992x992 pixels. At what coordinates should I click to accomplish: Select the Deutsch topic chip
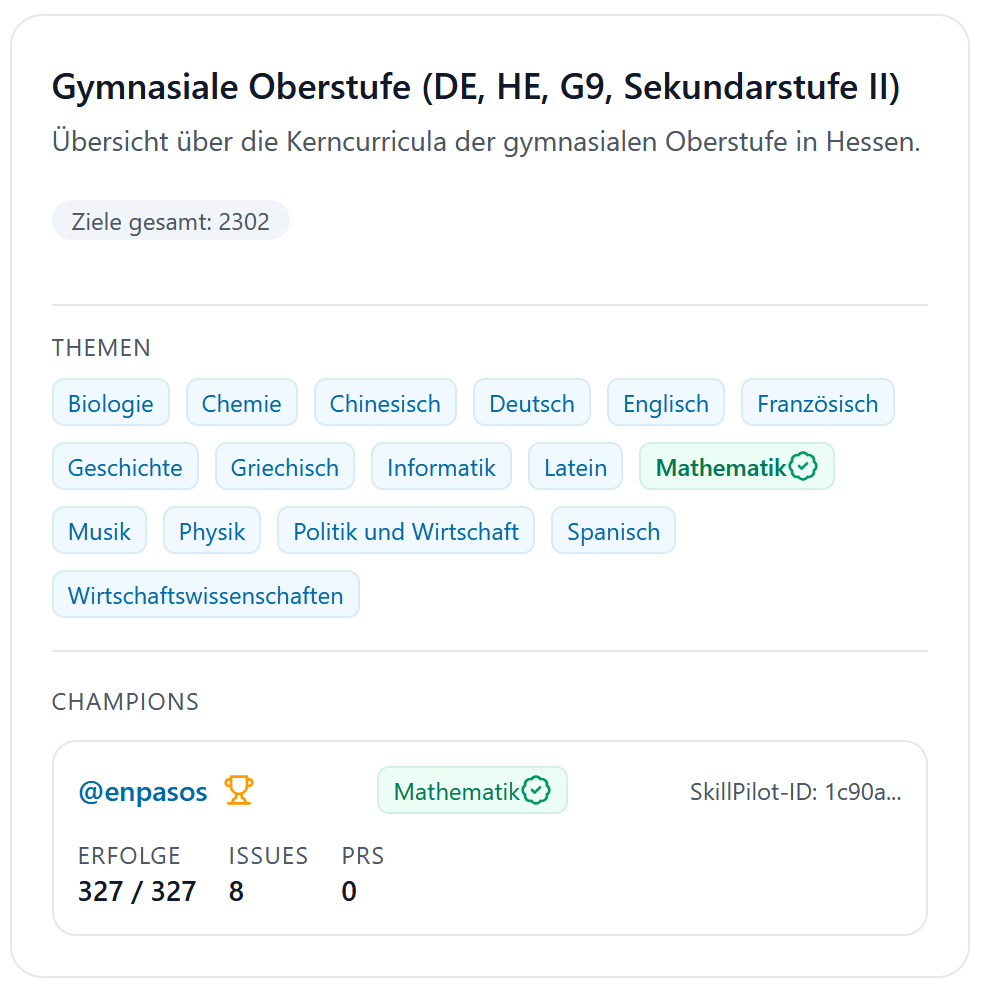(531, 402)
